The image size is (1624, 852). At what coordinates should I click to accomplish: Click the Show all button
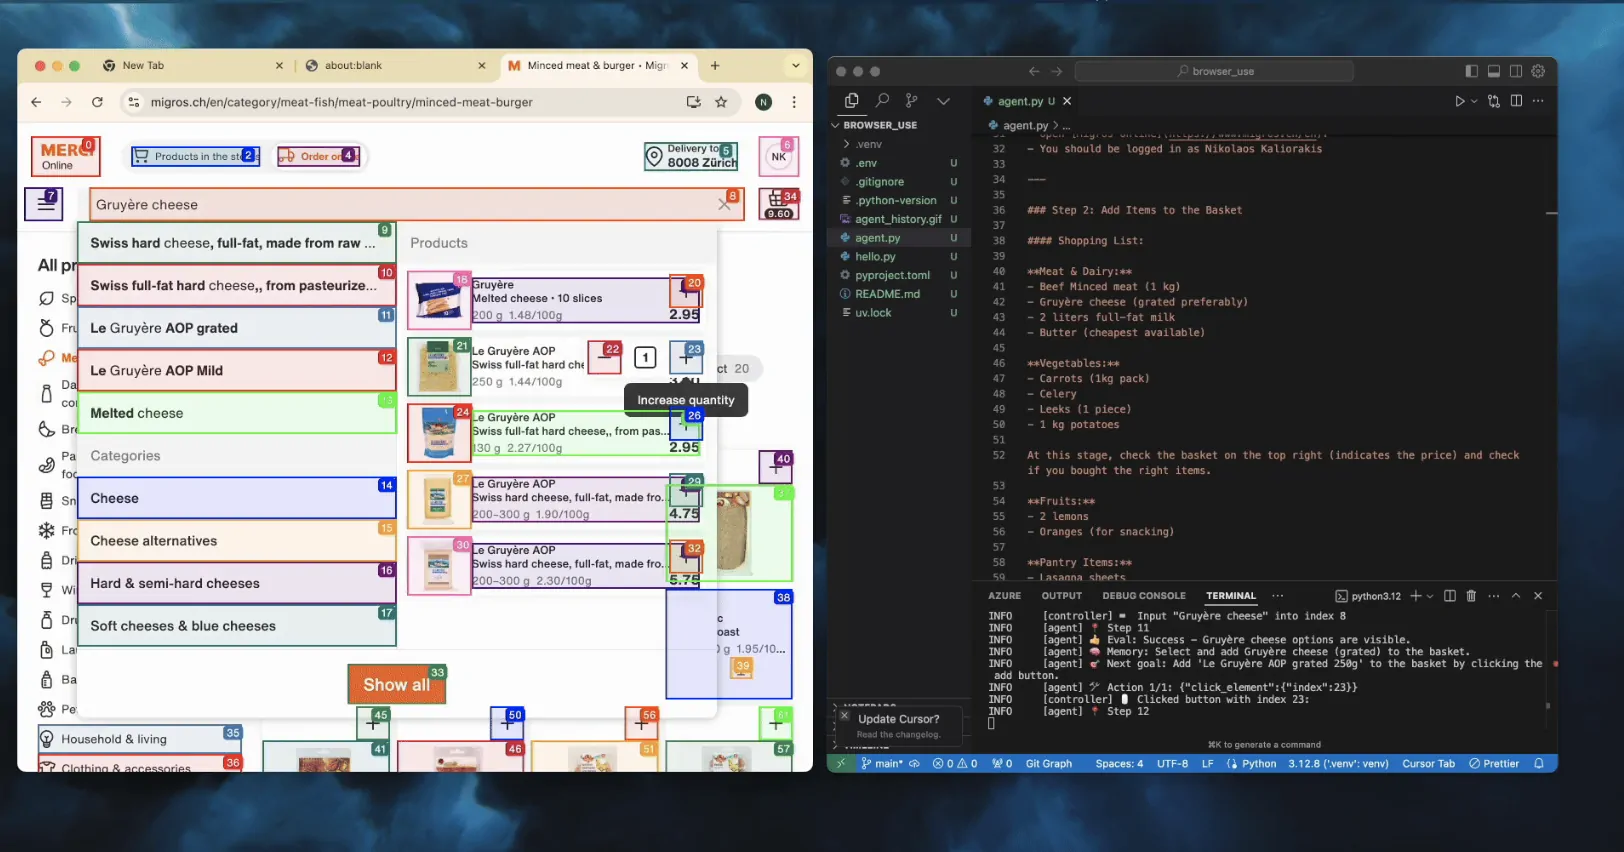396,685
